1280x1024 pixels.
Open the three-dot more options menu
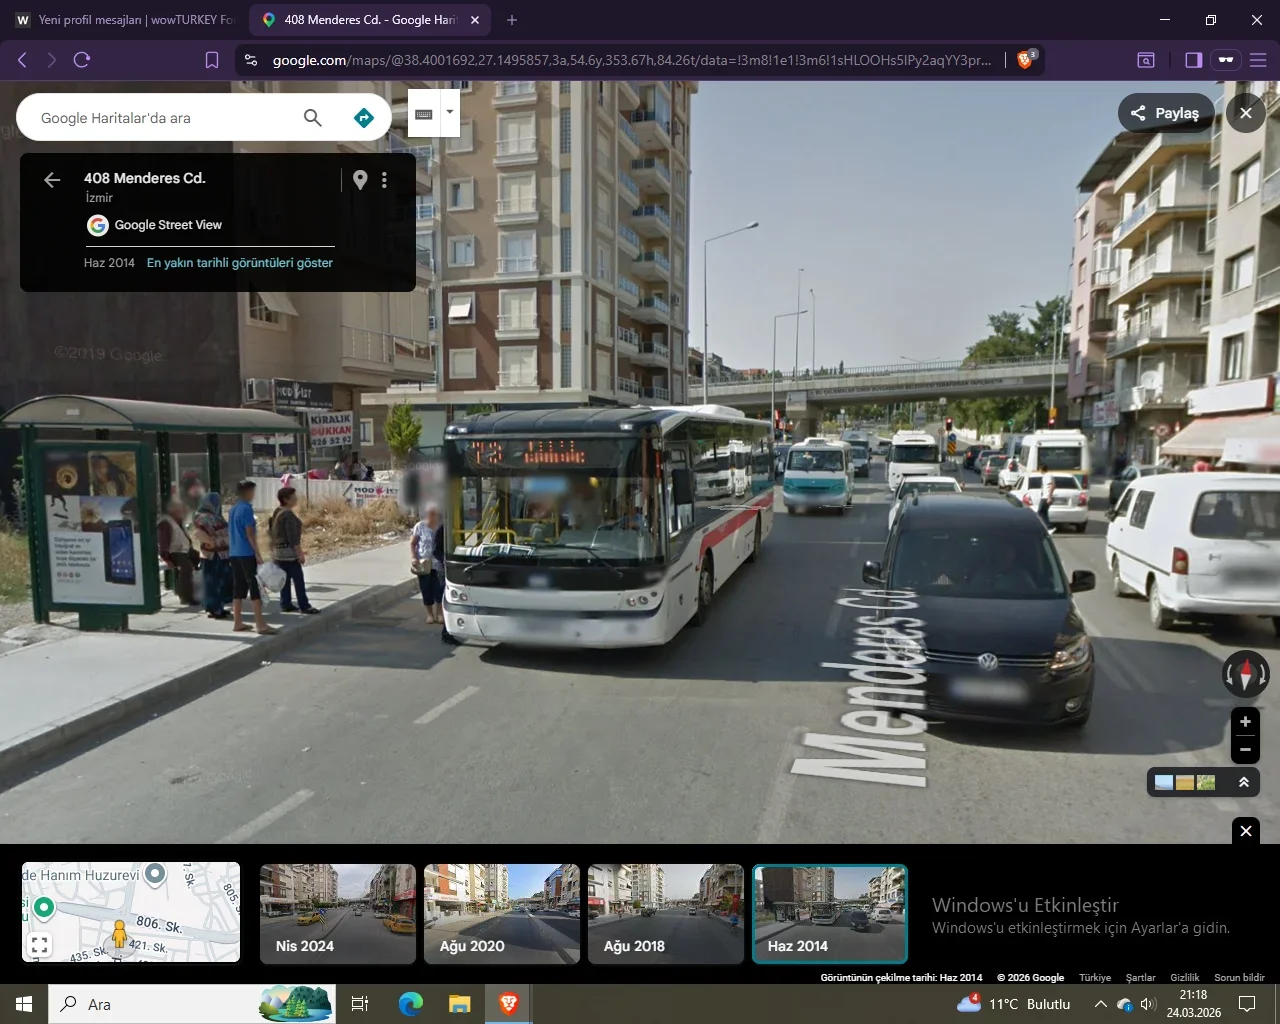pos(384,180)
